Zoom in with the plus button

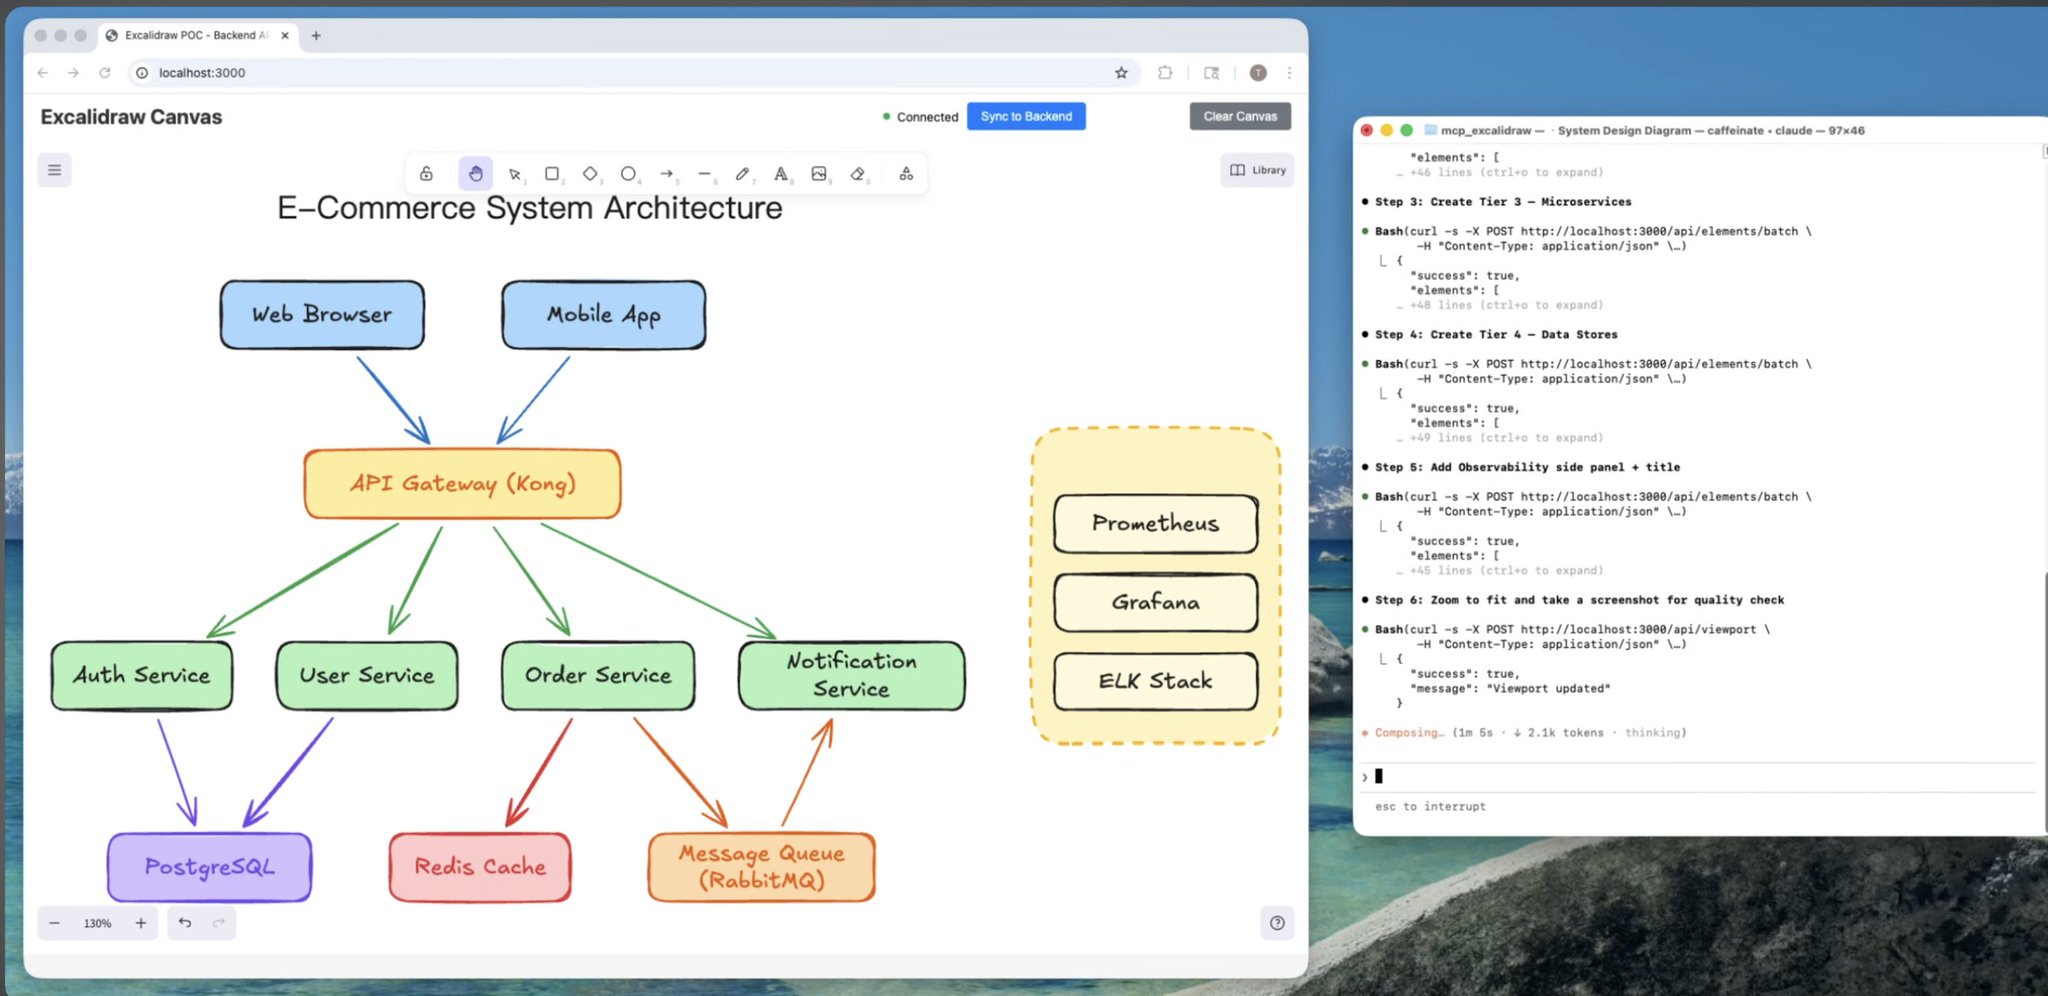point(141,923)
